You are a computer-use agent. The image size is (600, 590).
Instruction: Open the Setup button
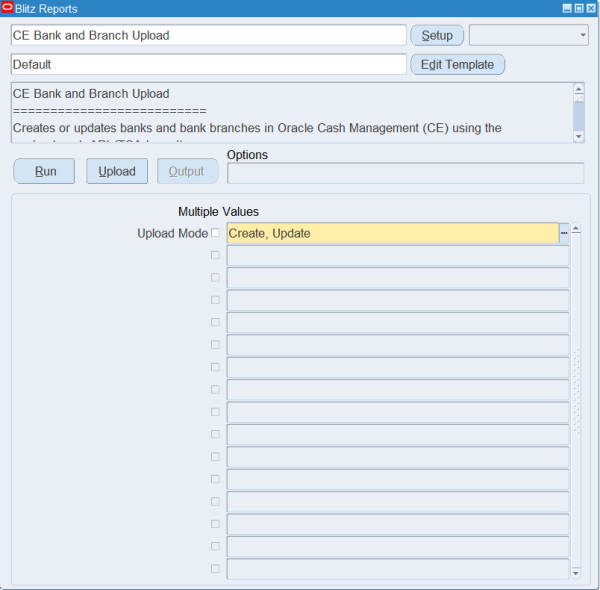tap(437, 35)
